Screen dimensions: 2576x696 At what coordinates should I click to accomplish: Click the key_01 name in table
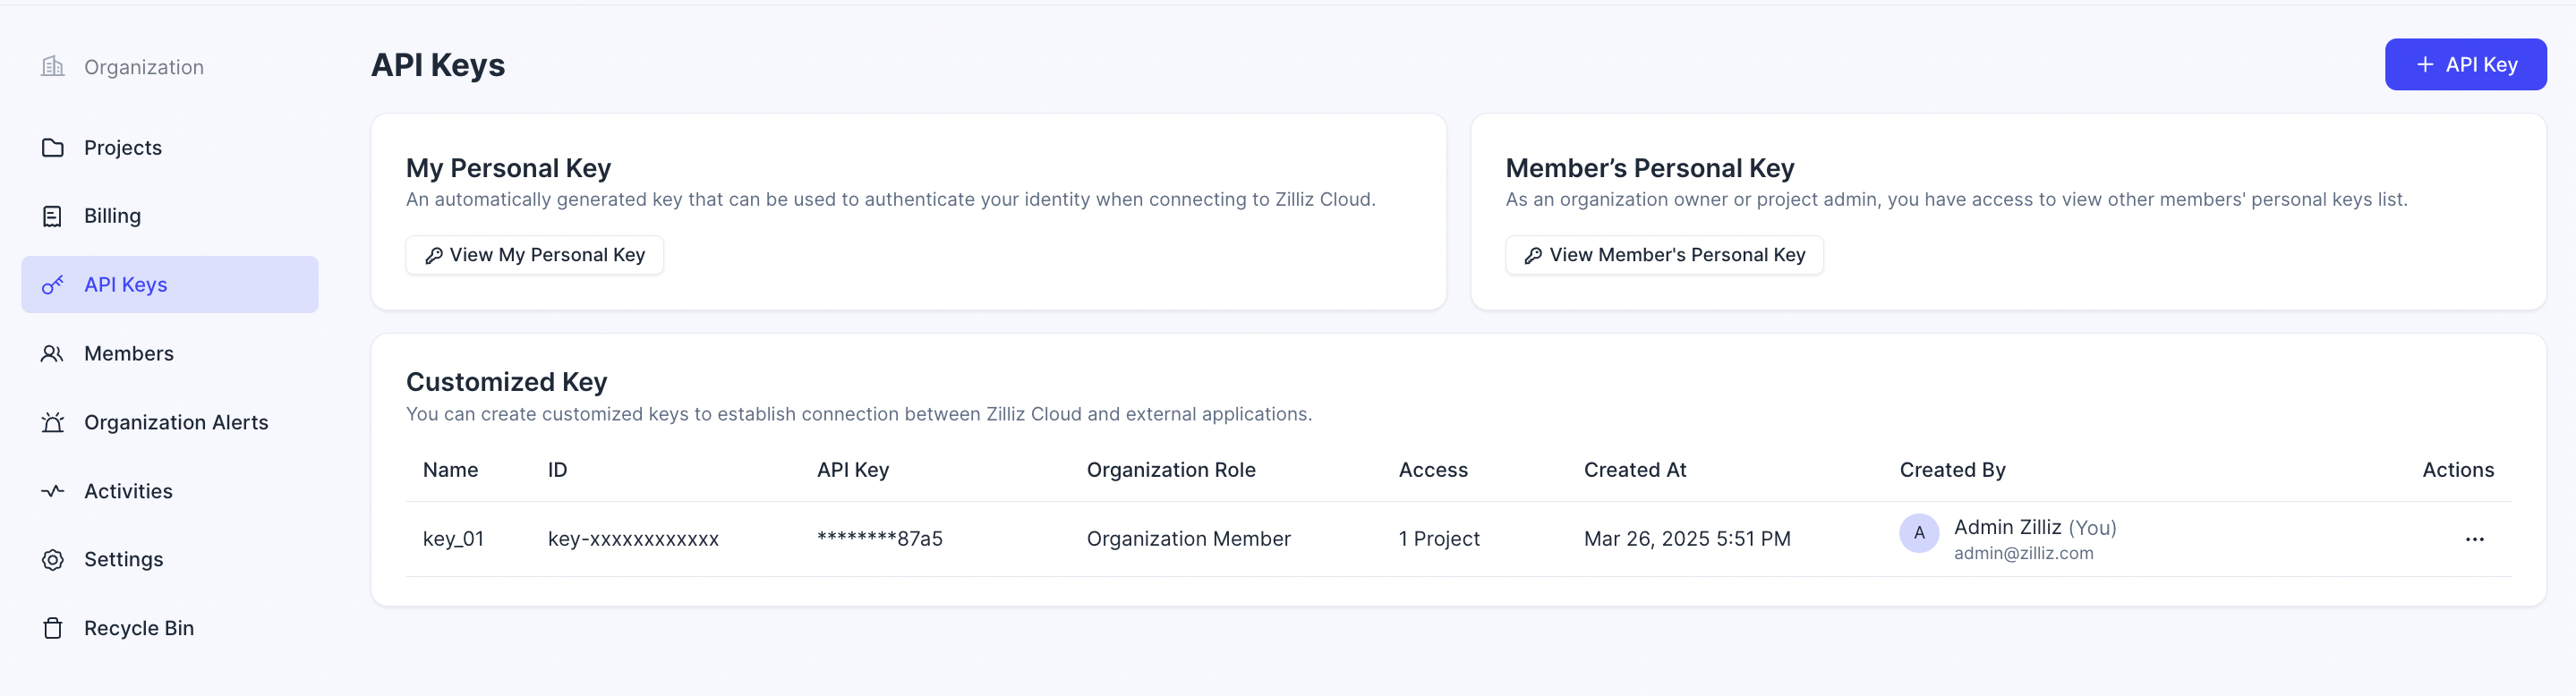point(453,539)
